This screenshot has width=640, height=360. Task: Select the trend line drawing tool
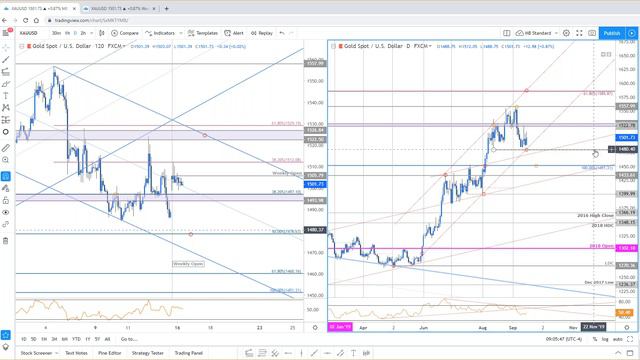coord(6,60)
